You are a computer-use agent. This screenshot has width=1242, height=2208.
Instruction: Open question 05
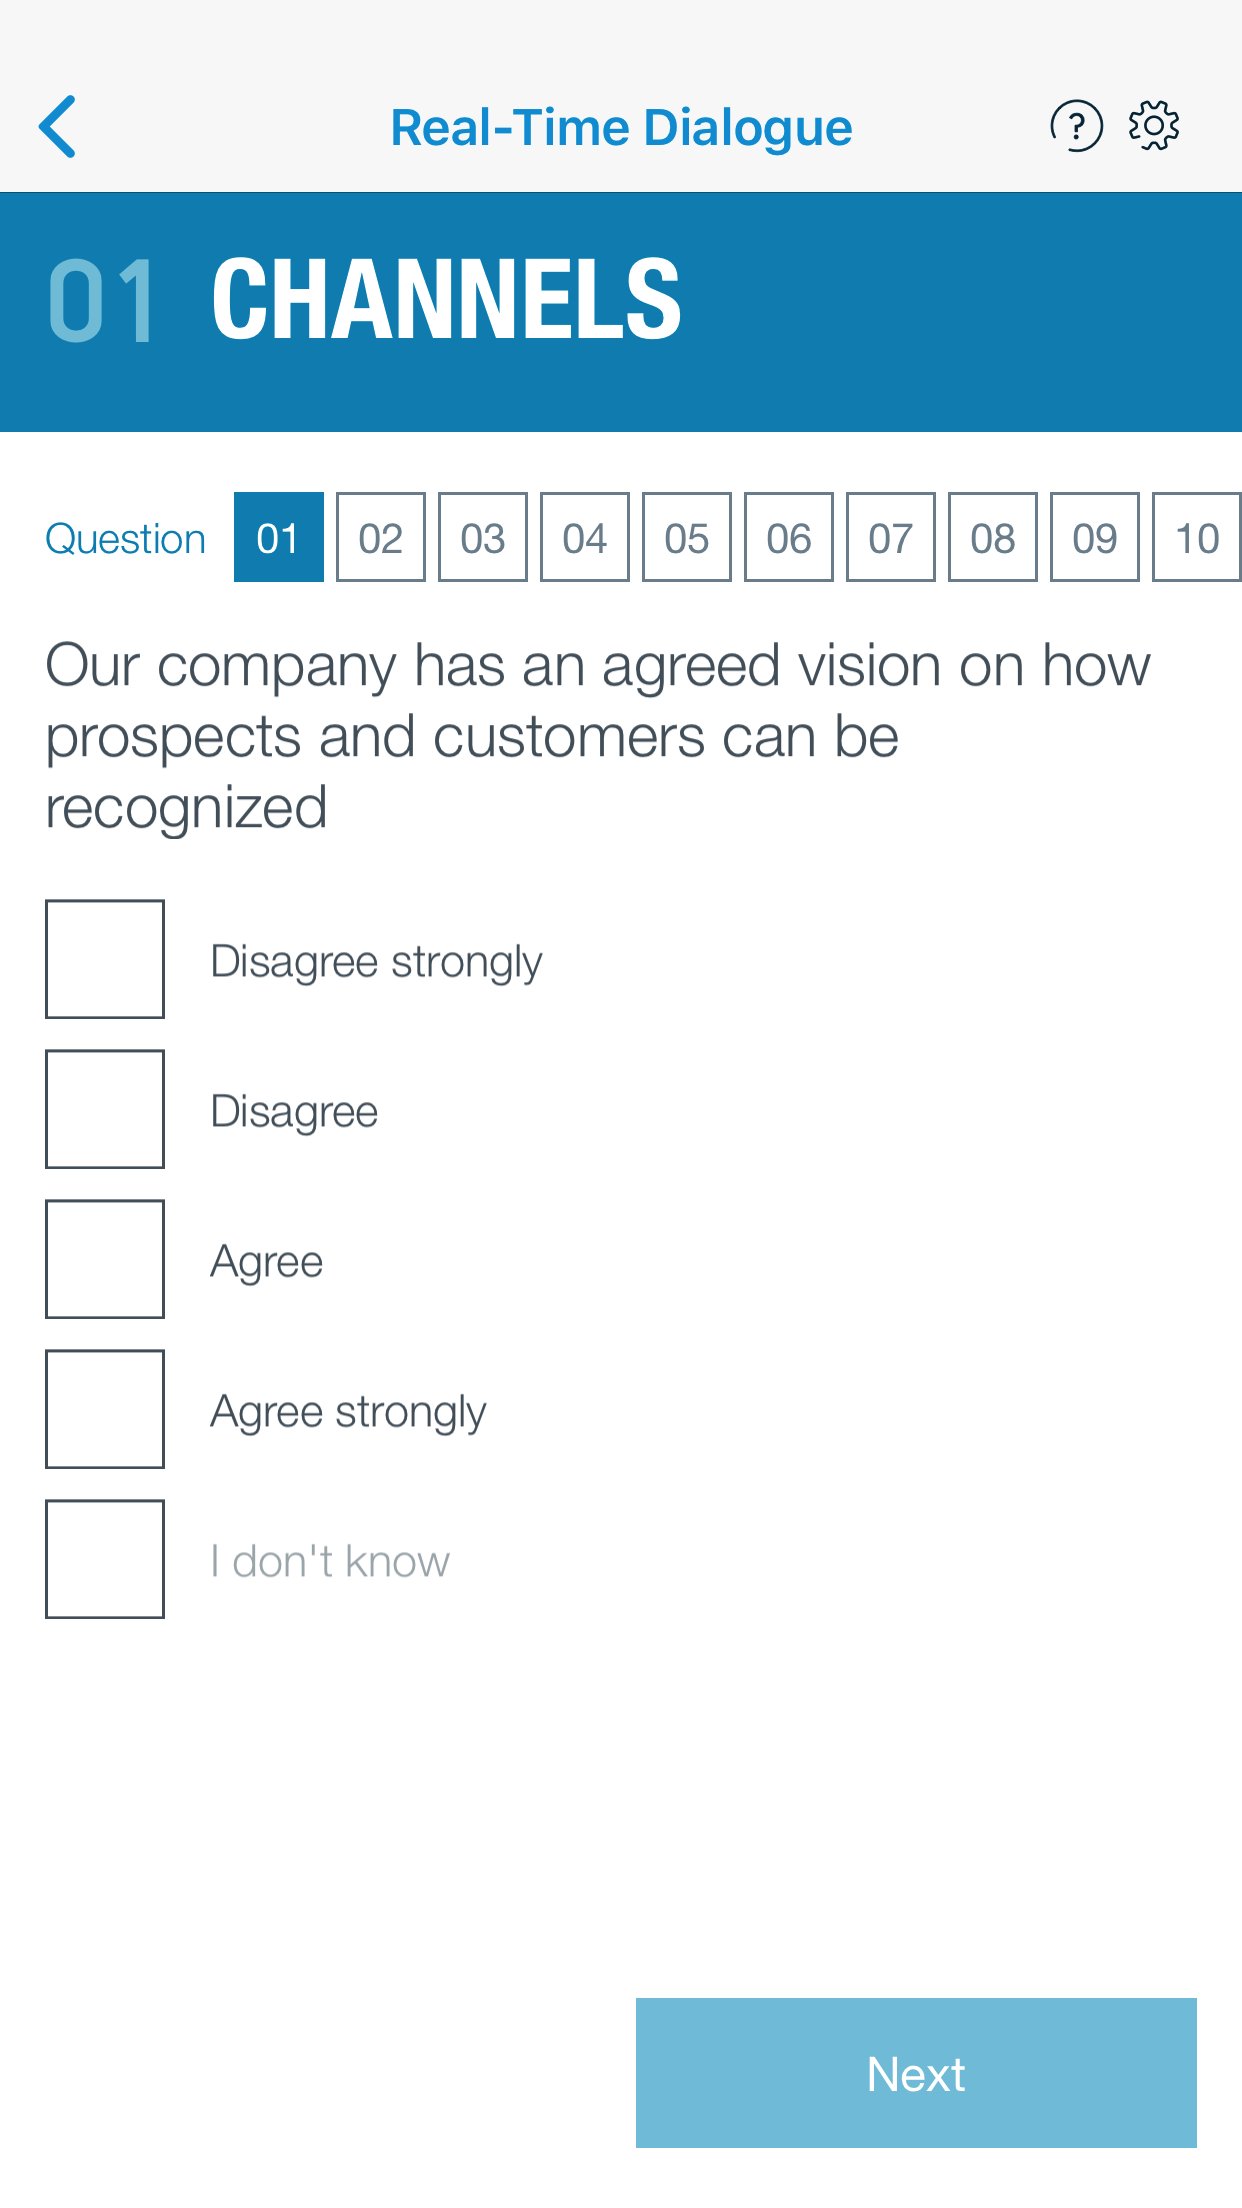687,537
